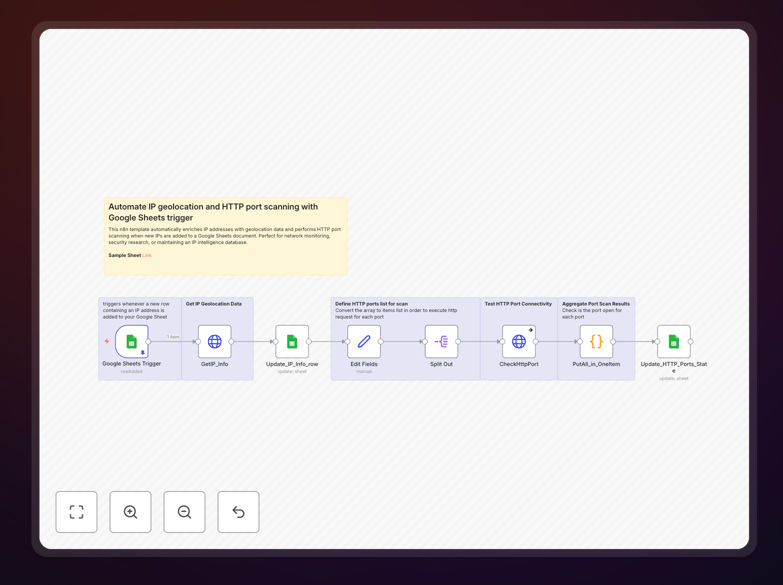Click the fit-to-view canvas button

pos(76,512)
